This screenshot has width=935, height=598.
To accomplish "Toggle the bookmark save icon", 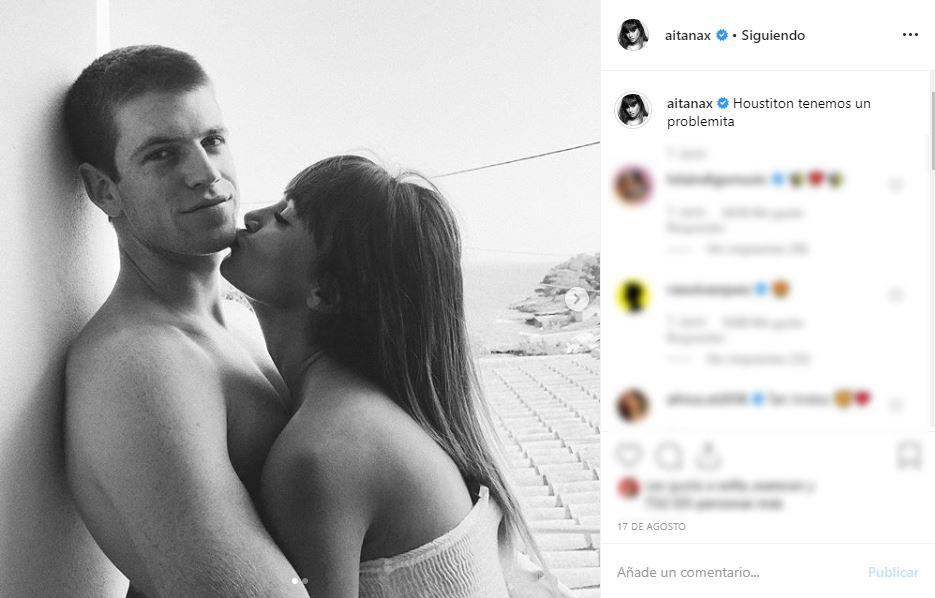I will point(909,456).
